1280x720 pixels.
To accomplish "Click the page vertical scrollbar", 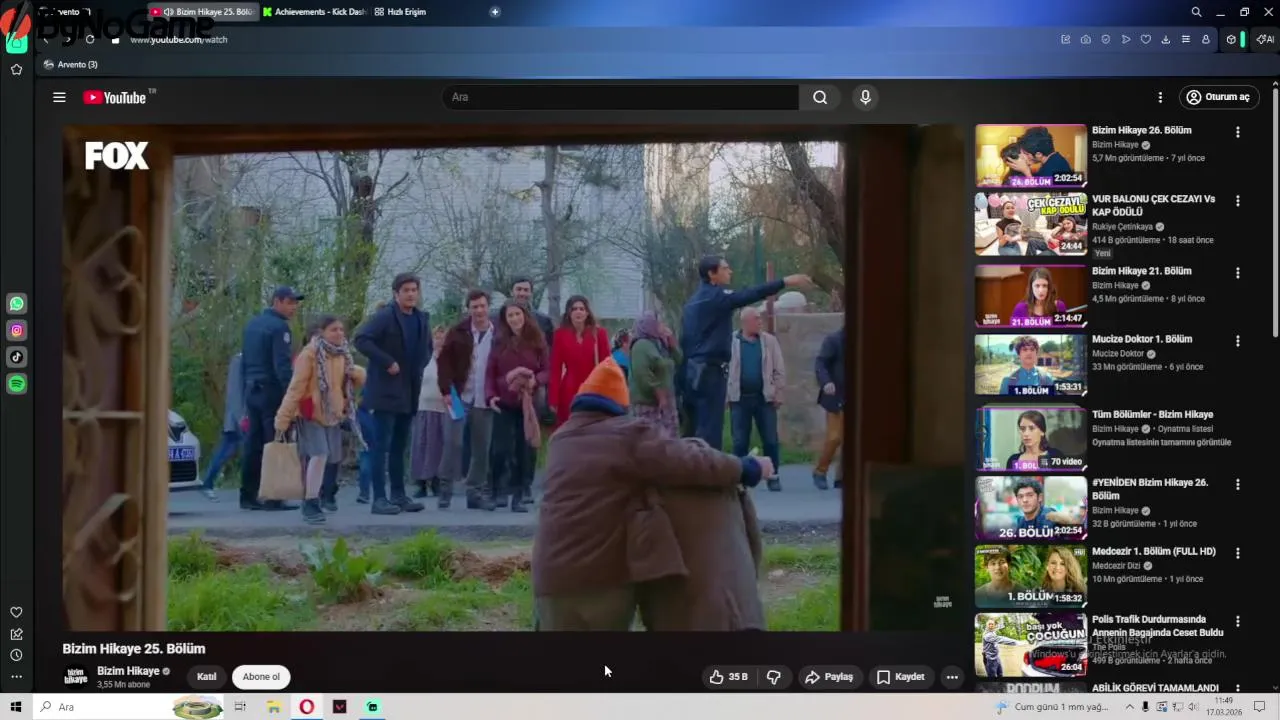I will tap(1275, 210).
